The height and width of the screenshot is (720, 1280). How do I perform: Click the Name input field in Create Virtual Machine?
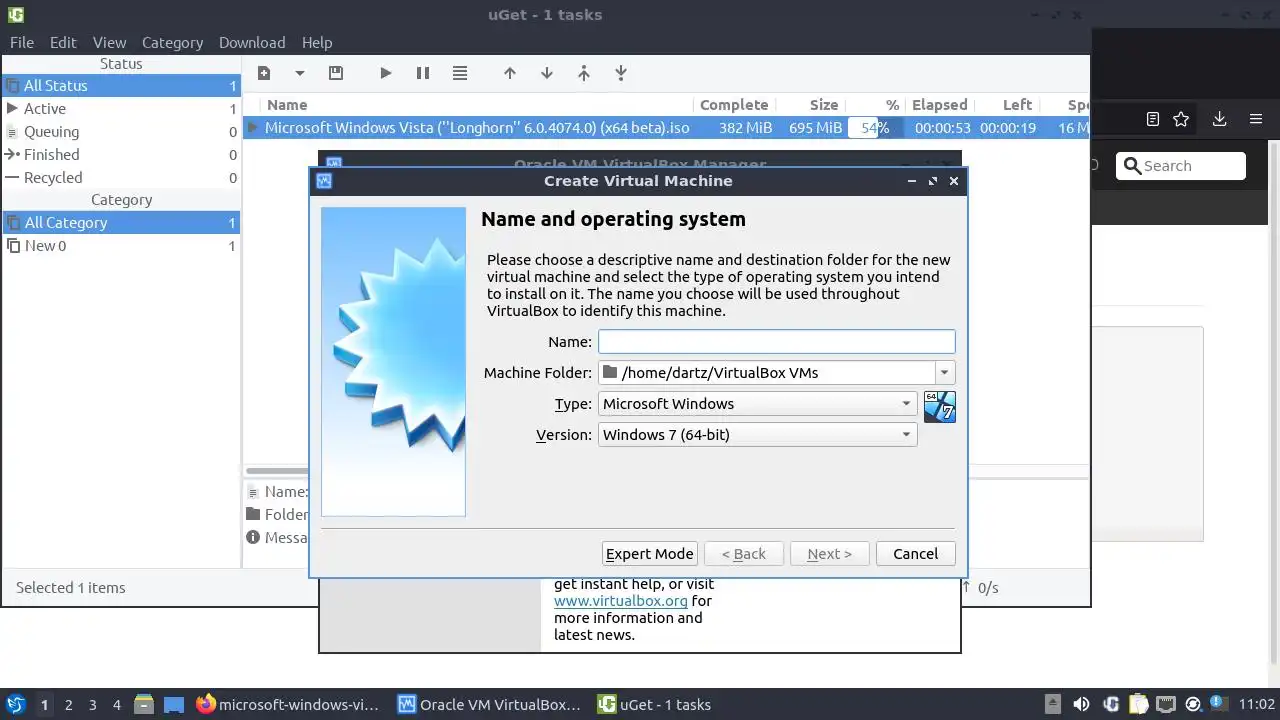[x=777, y=342]
